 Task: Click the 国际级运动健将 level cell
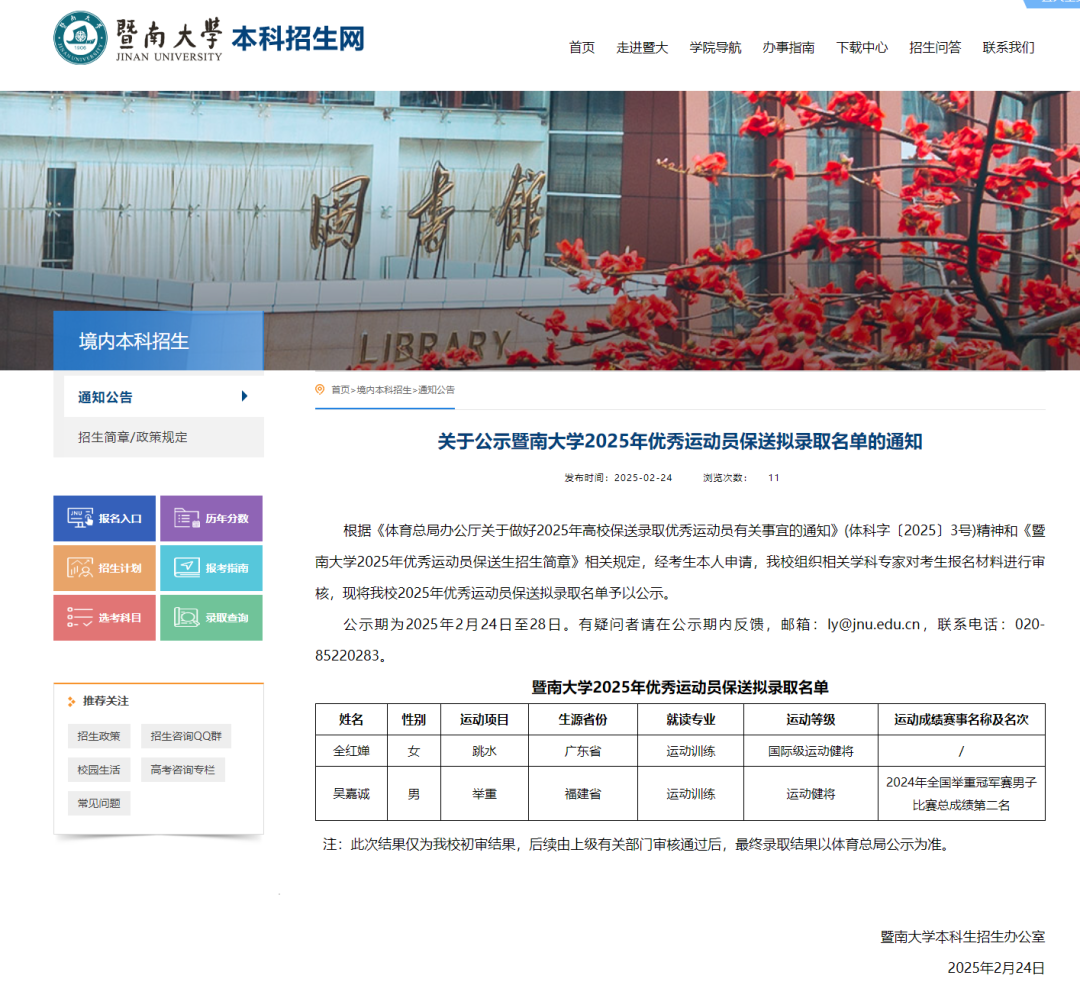click(811, 751)
